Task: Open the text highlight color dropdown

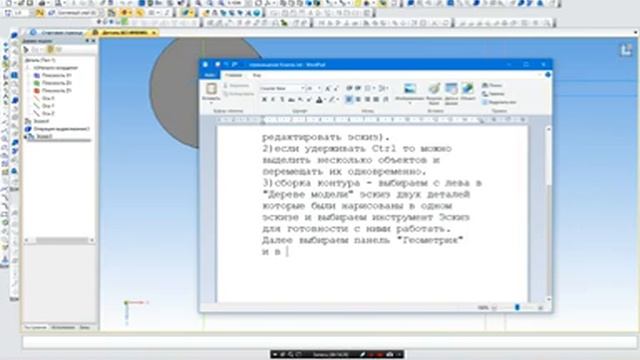Action: pyautogui.click(x=338, y=99)
